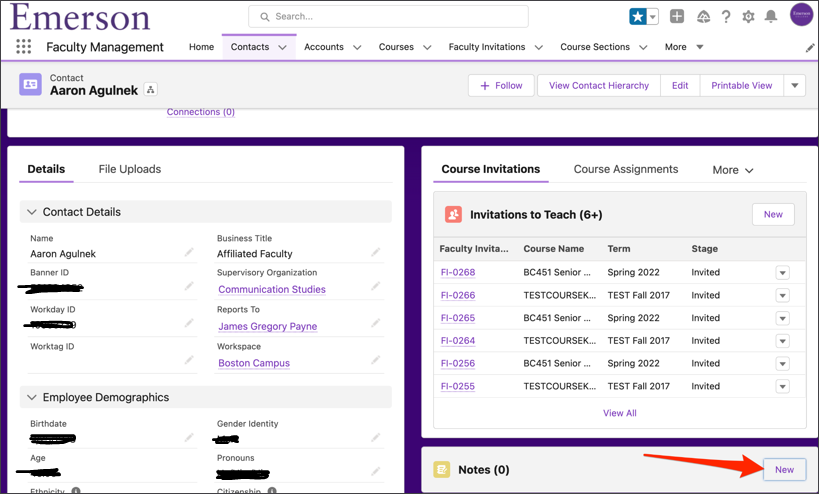
Task: Edit the Workspace pencil icon
Action: (x=376, y=360)
